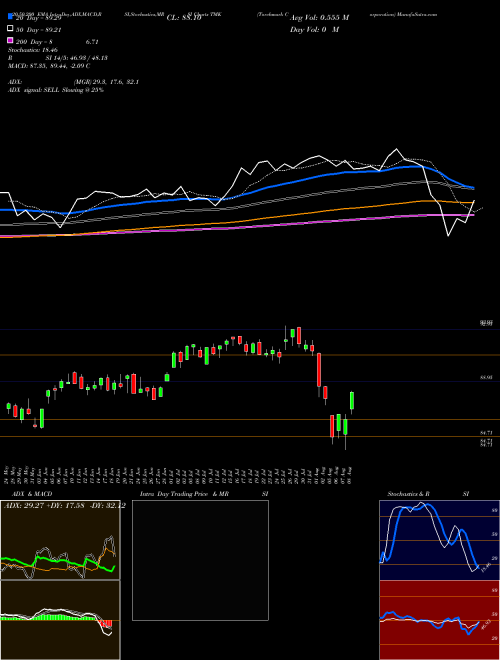
Task: Click the large red drop candlestick after the peak
Action: point(319,370)
